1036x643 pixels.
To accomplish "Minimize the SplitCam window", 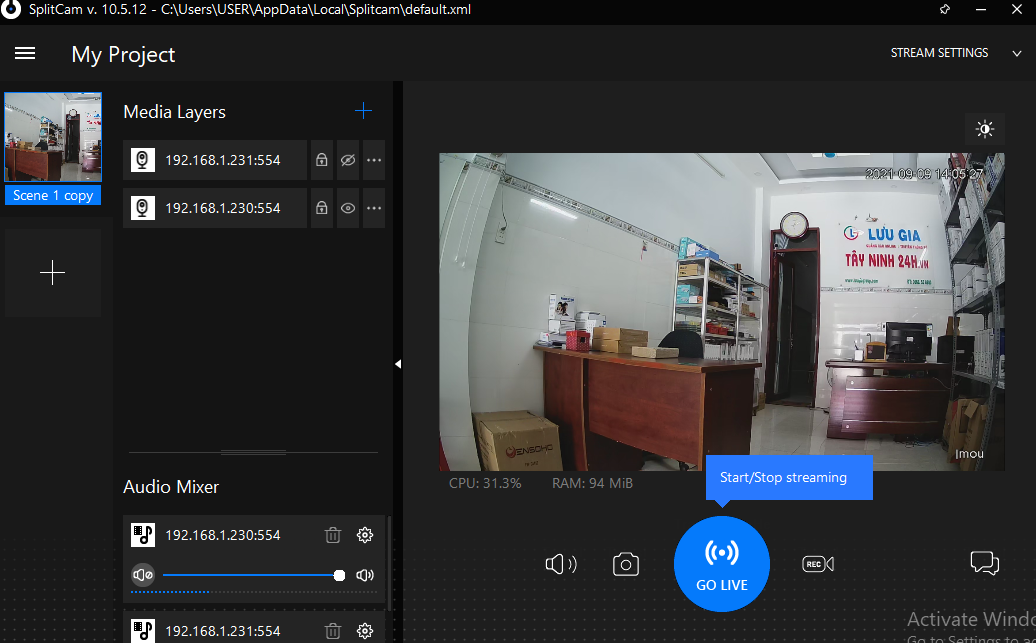I will pos(980,9).
